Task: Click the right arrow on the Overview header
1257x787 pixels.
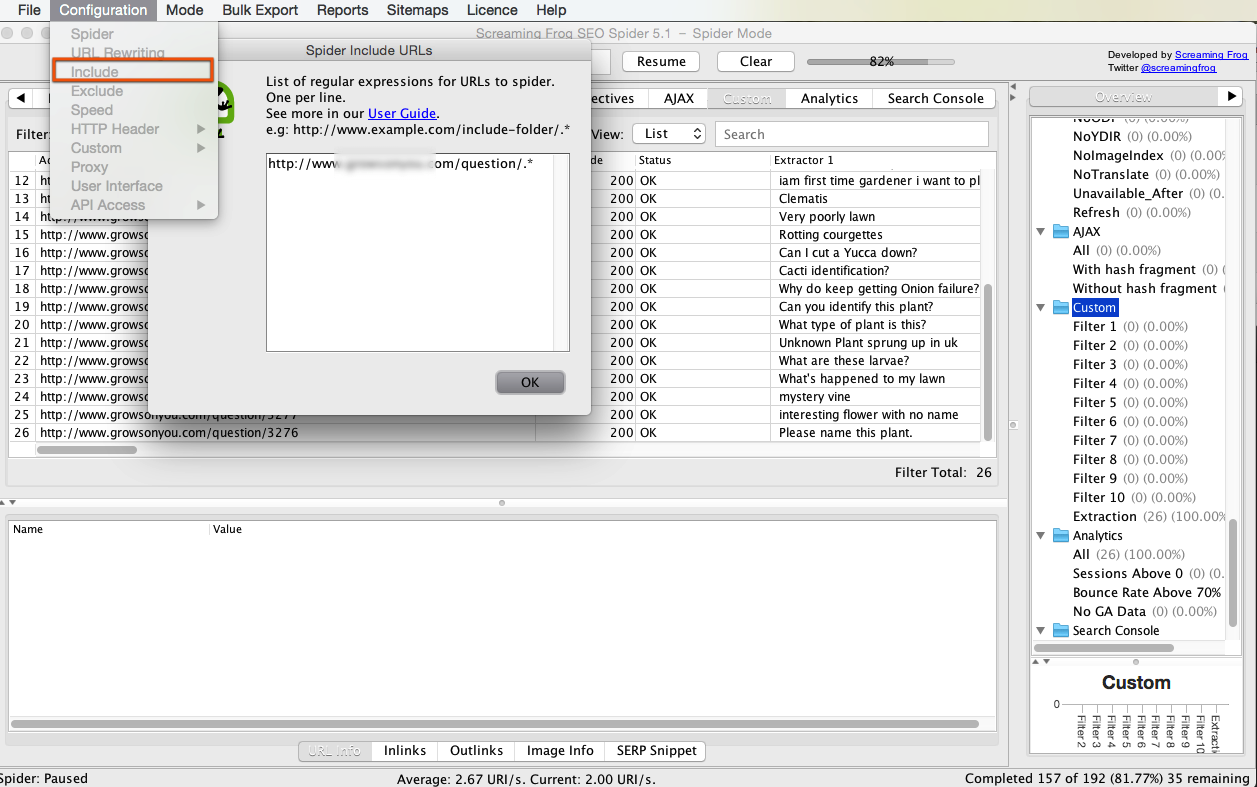Action: [1231, 96]
